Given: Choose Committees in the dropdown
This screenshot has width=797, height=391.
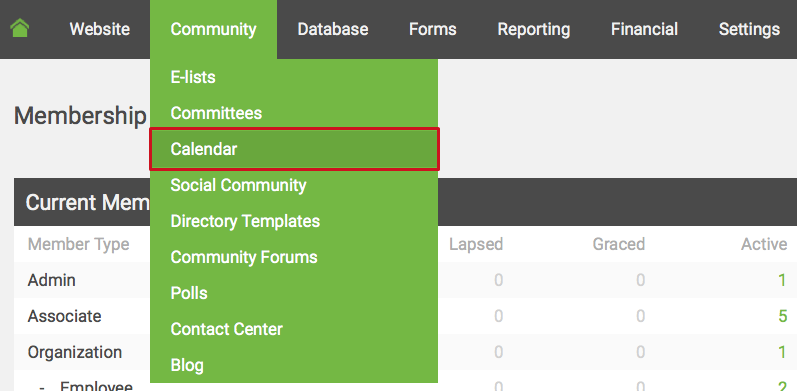Looking at the screenshot, I should [x=294, y=113].
